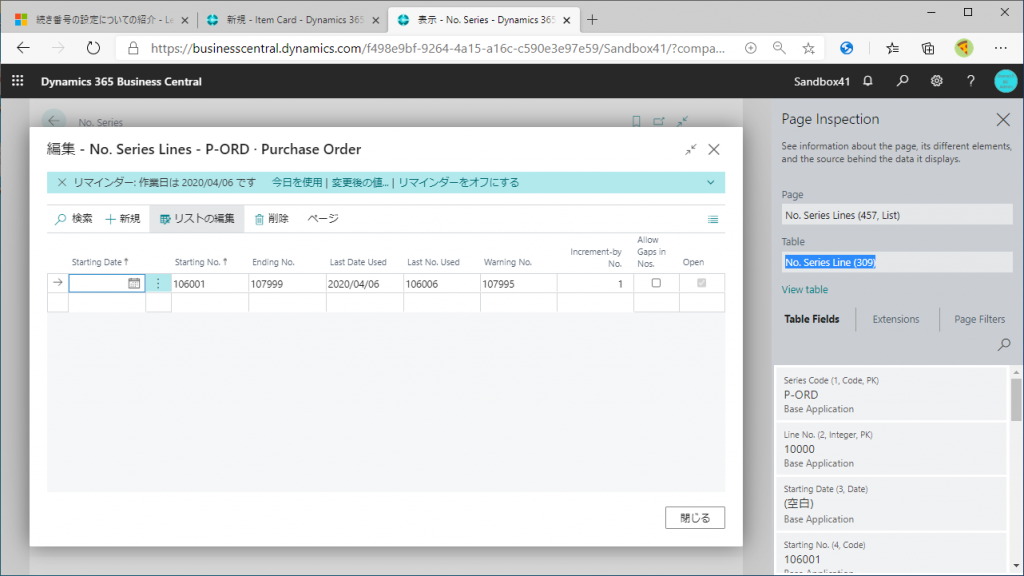This screenshot has height=576, width=1024.
Task: Click the Last No. Used cell 106006
Action: tap(441, 284)
